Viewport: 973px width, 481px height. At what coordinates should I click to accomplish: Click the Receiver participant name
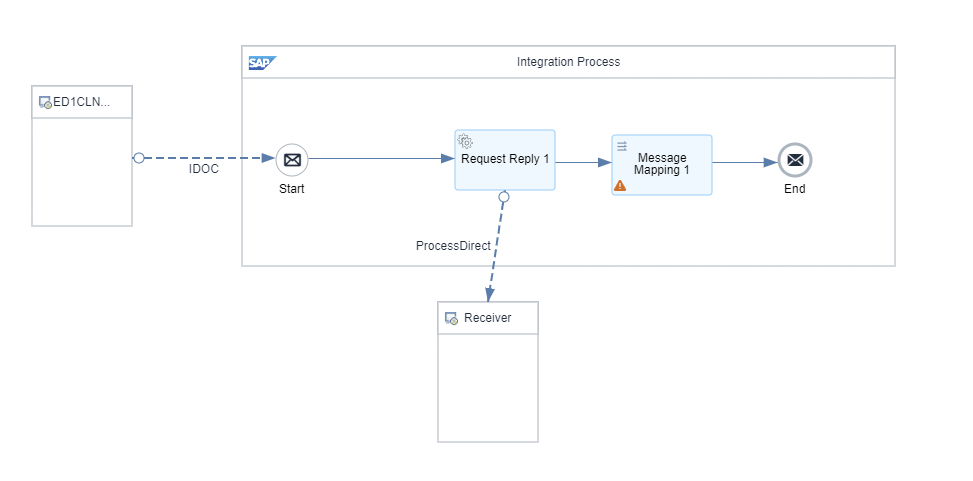[488, 318]
